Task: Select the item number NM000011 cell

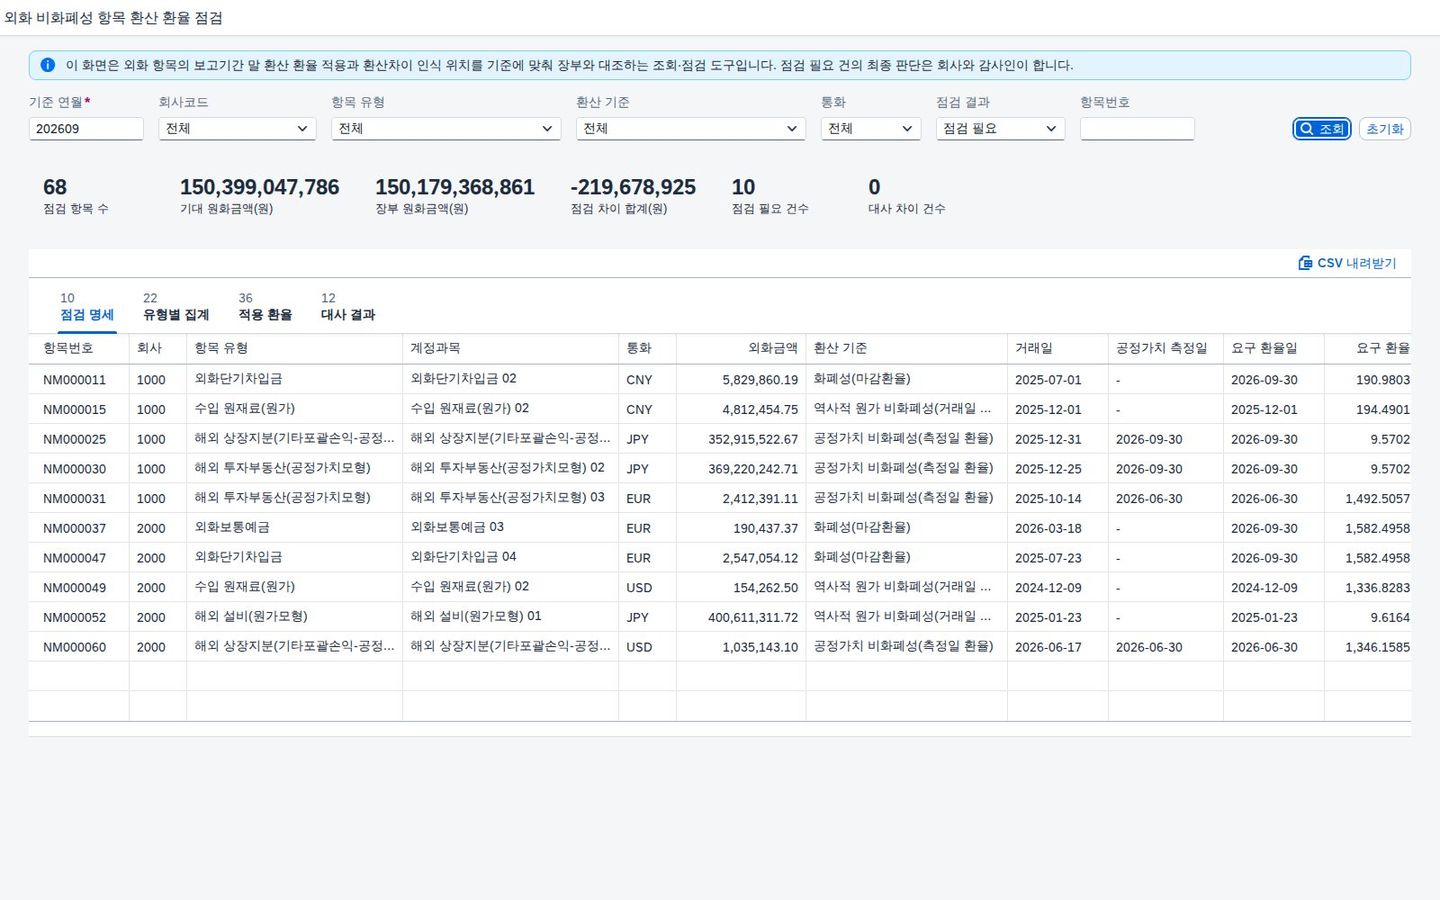Action: 74,380
